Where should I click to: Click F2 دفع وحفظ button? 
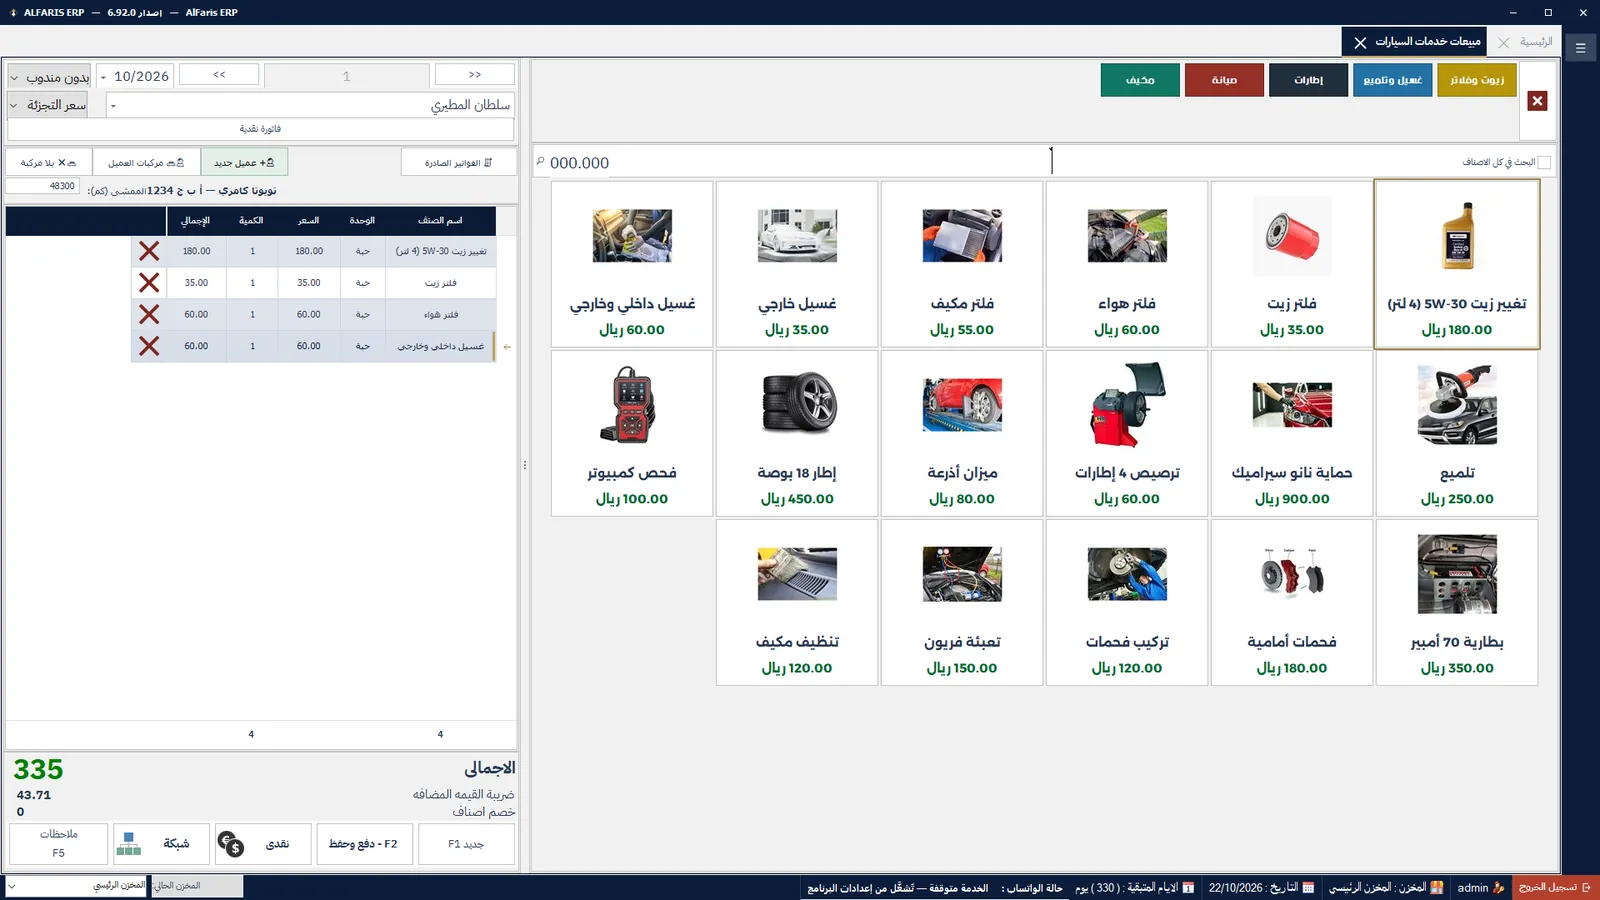pos(364,844)
